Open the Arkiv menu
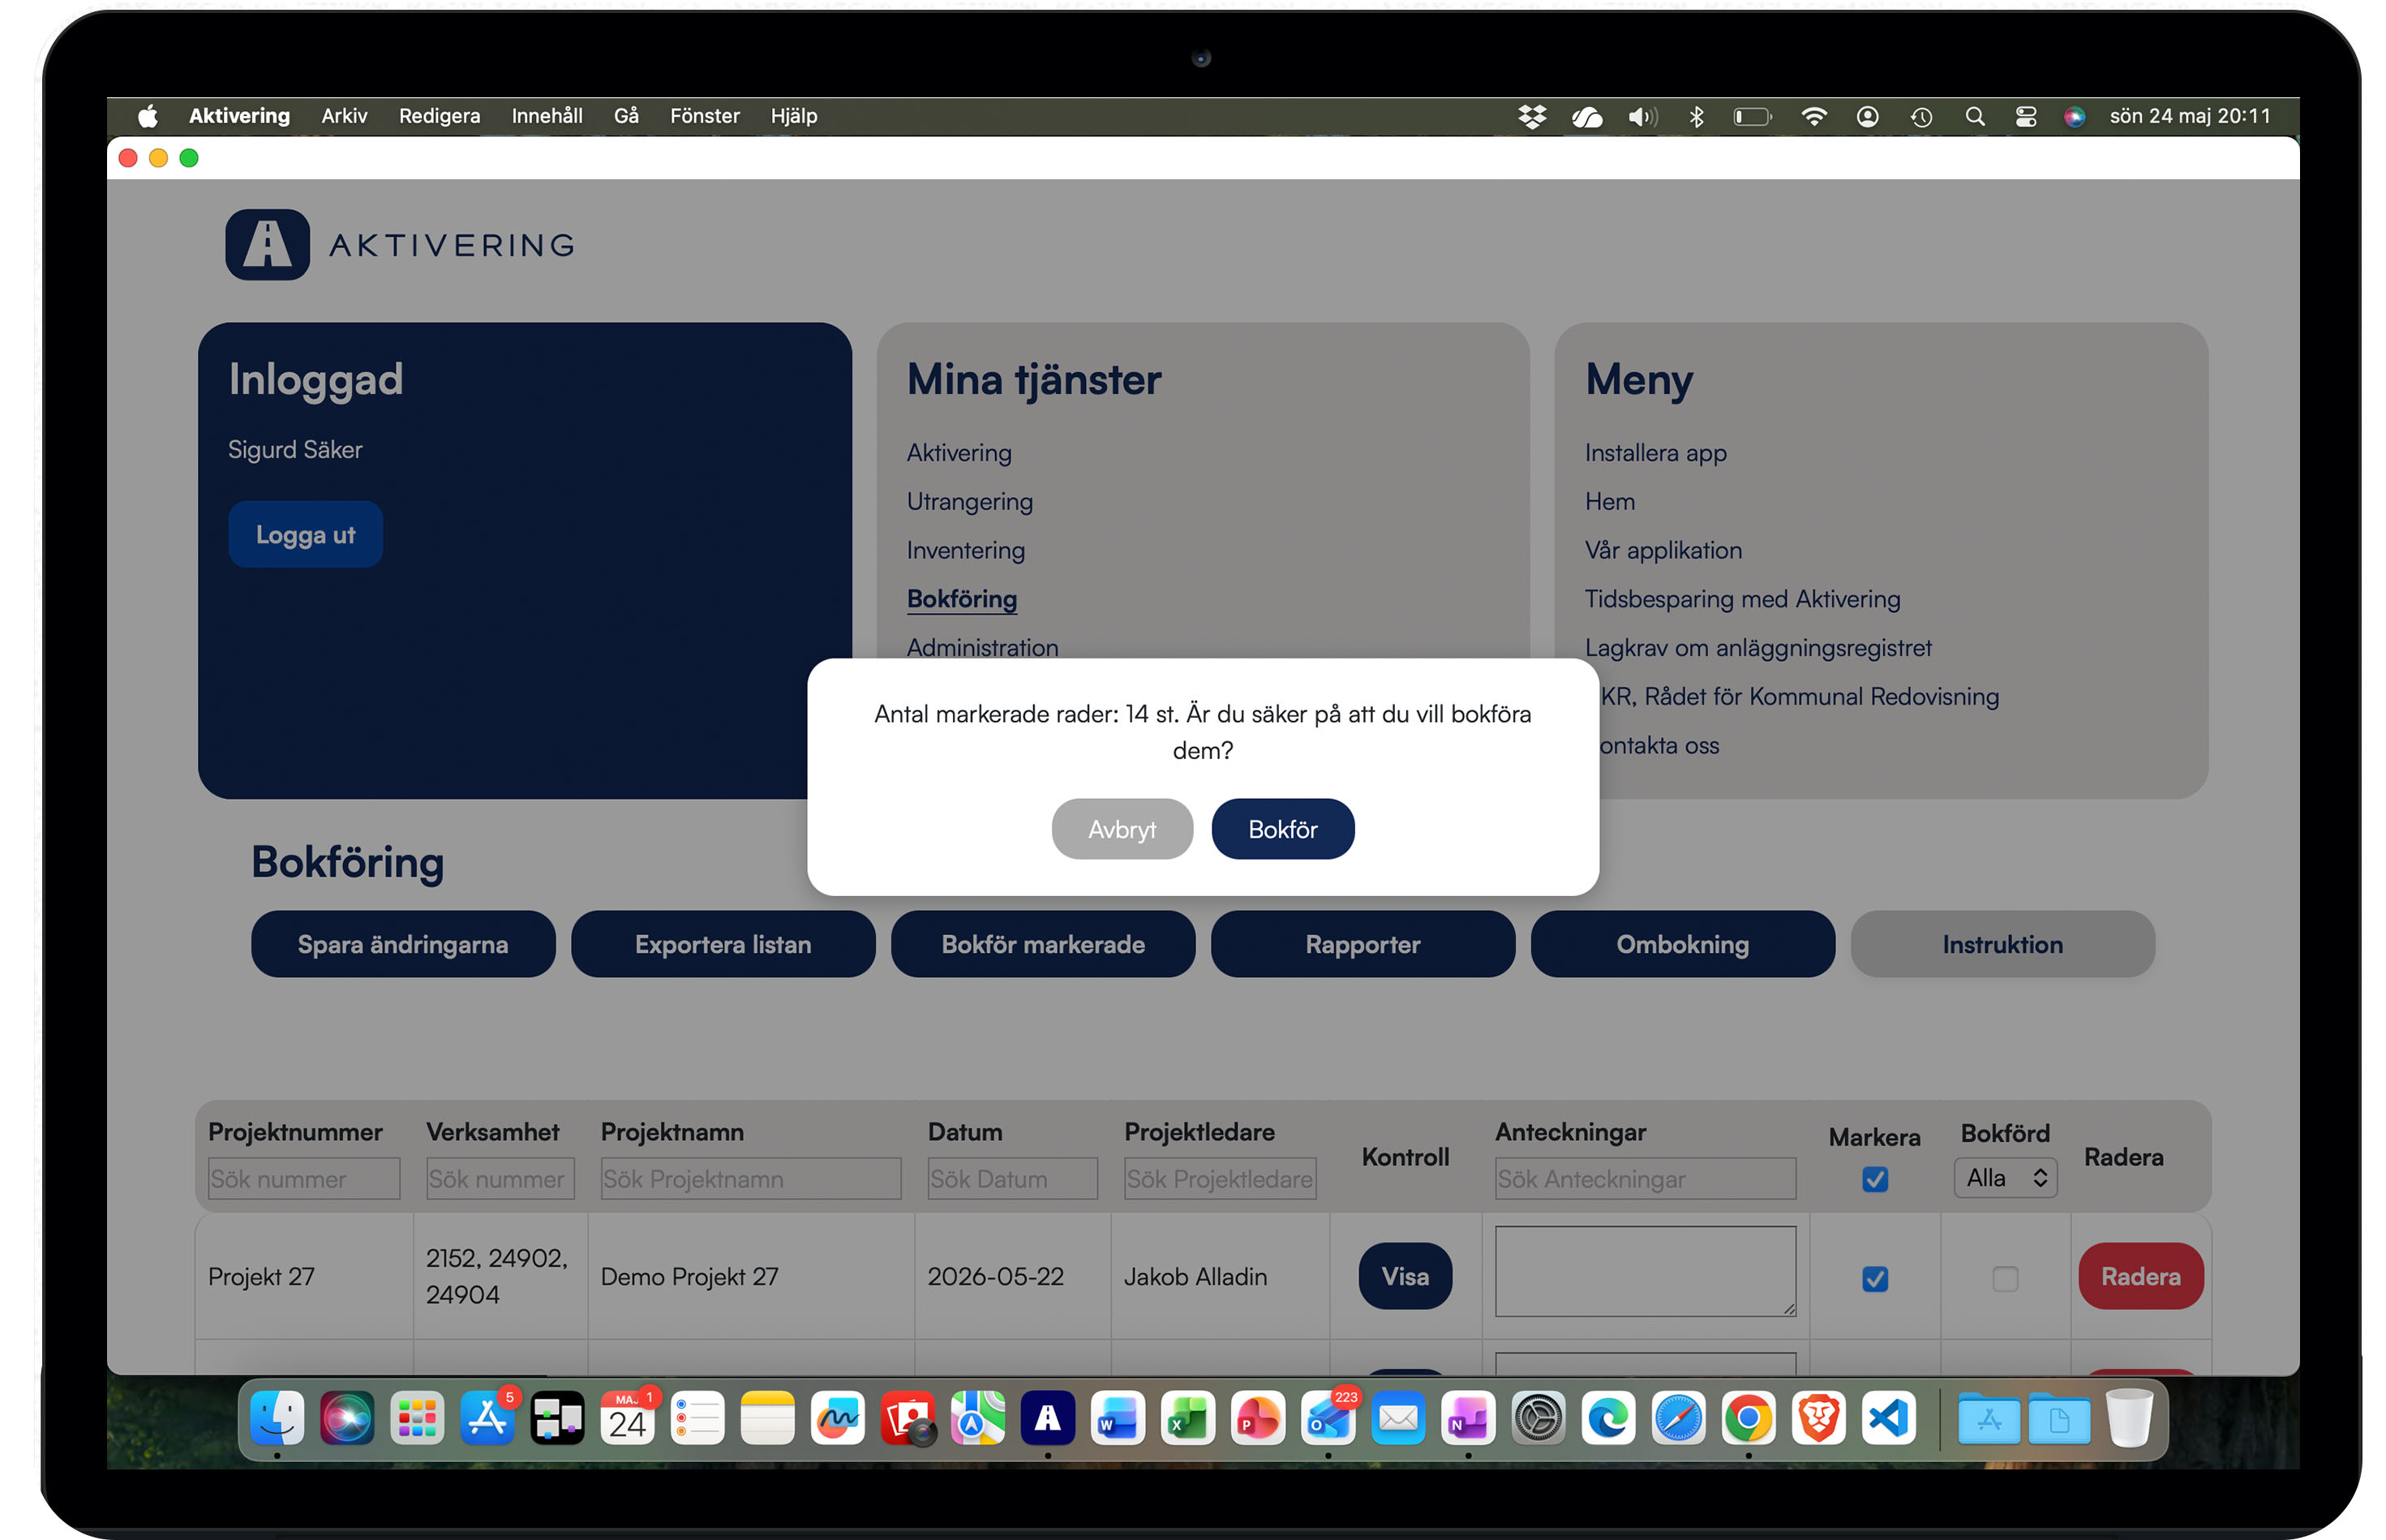 344,116
